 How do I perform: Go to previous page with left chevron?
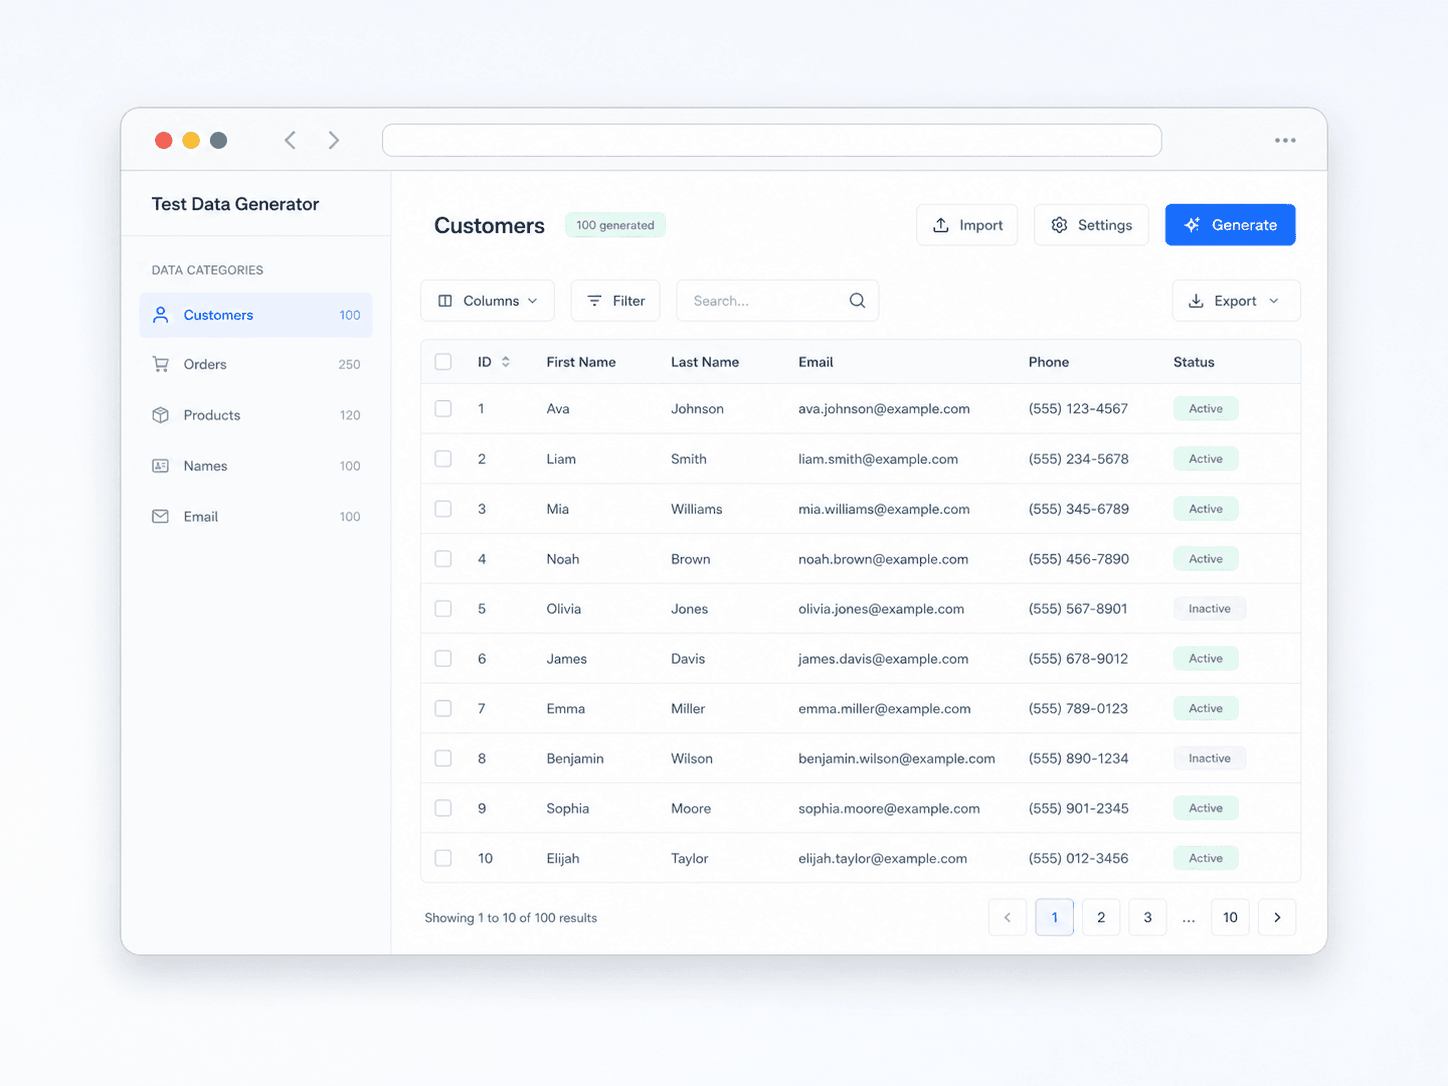click(1007, 917)
